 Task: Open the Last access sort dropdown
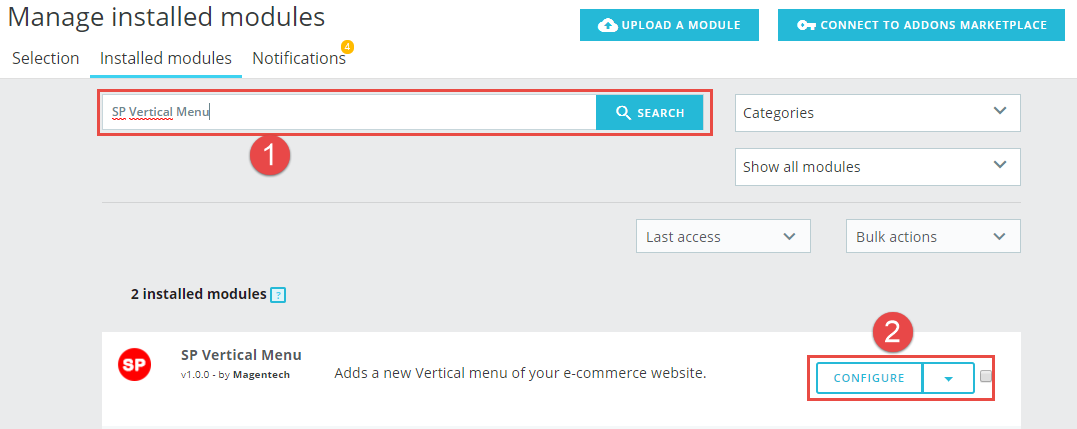click(x=723, y=236)
